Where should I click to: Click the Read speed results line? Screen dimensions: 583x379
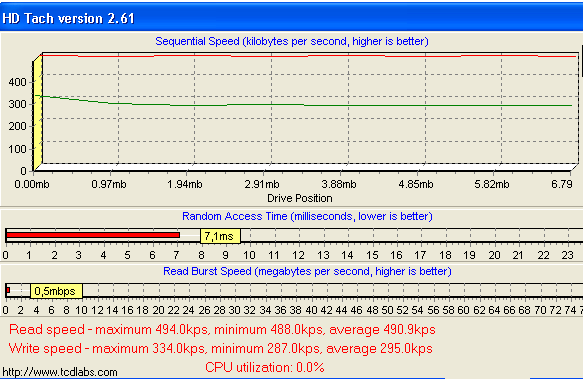tap(222, 330)
